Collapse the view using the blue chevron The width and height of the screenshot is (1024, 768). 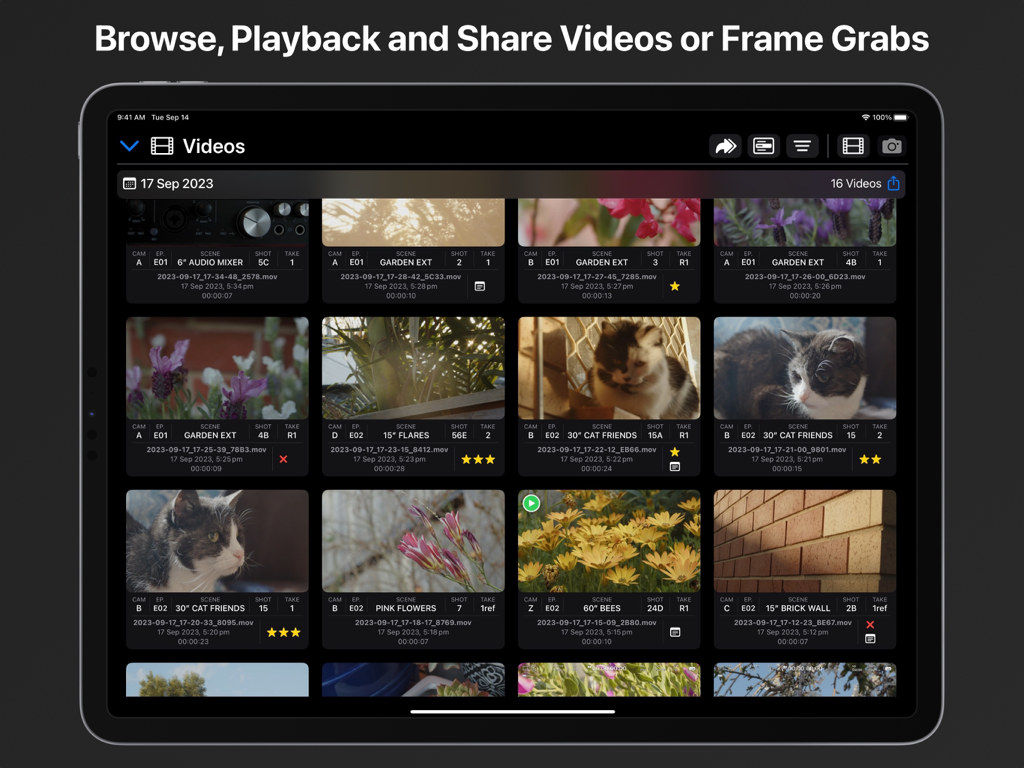(x=129, y=145)
